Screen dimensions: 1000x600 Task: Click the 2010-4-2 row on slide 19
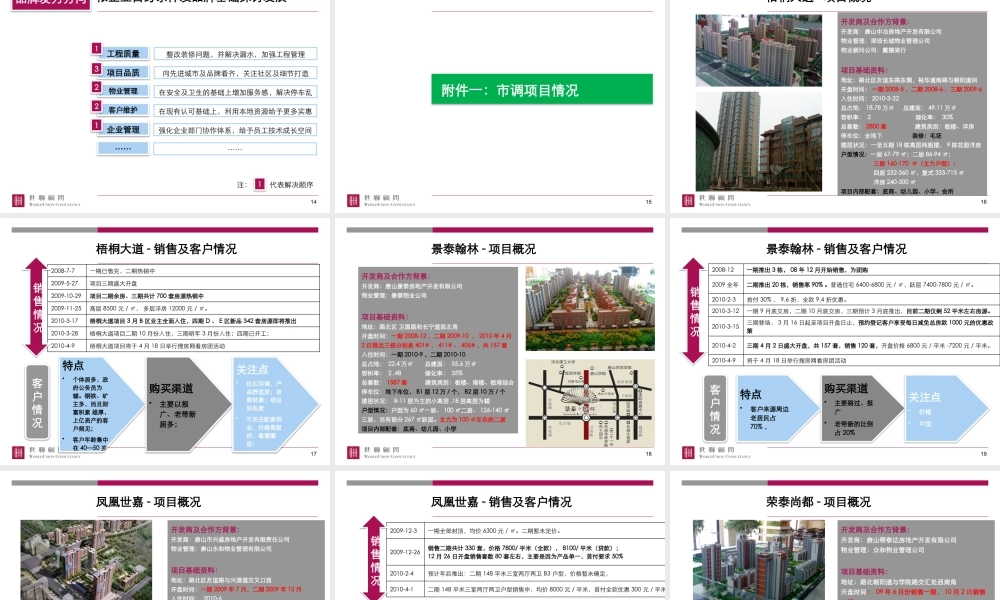coord(854,345)
